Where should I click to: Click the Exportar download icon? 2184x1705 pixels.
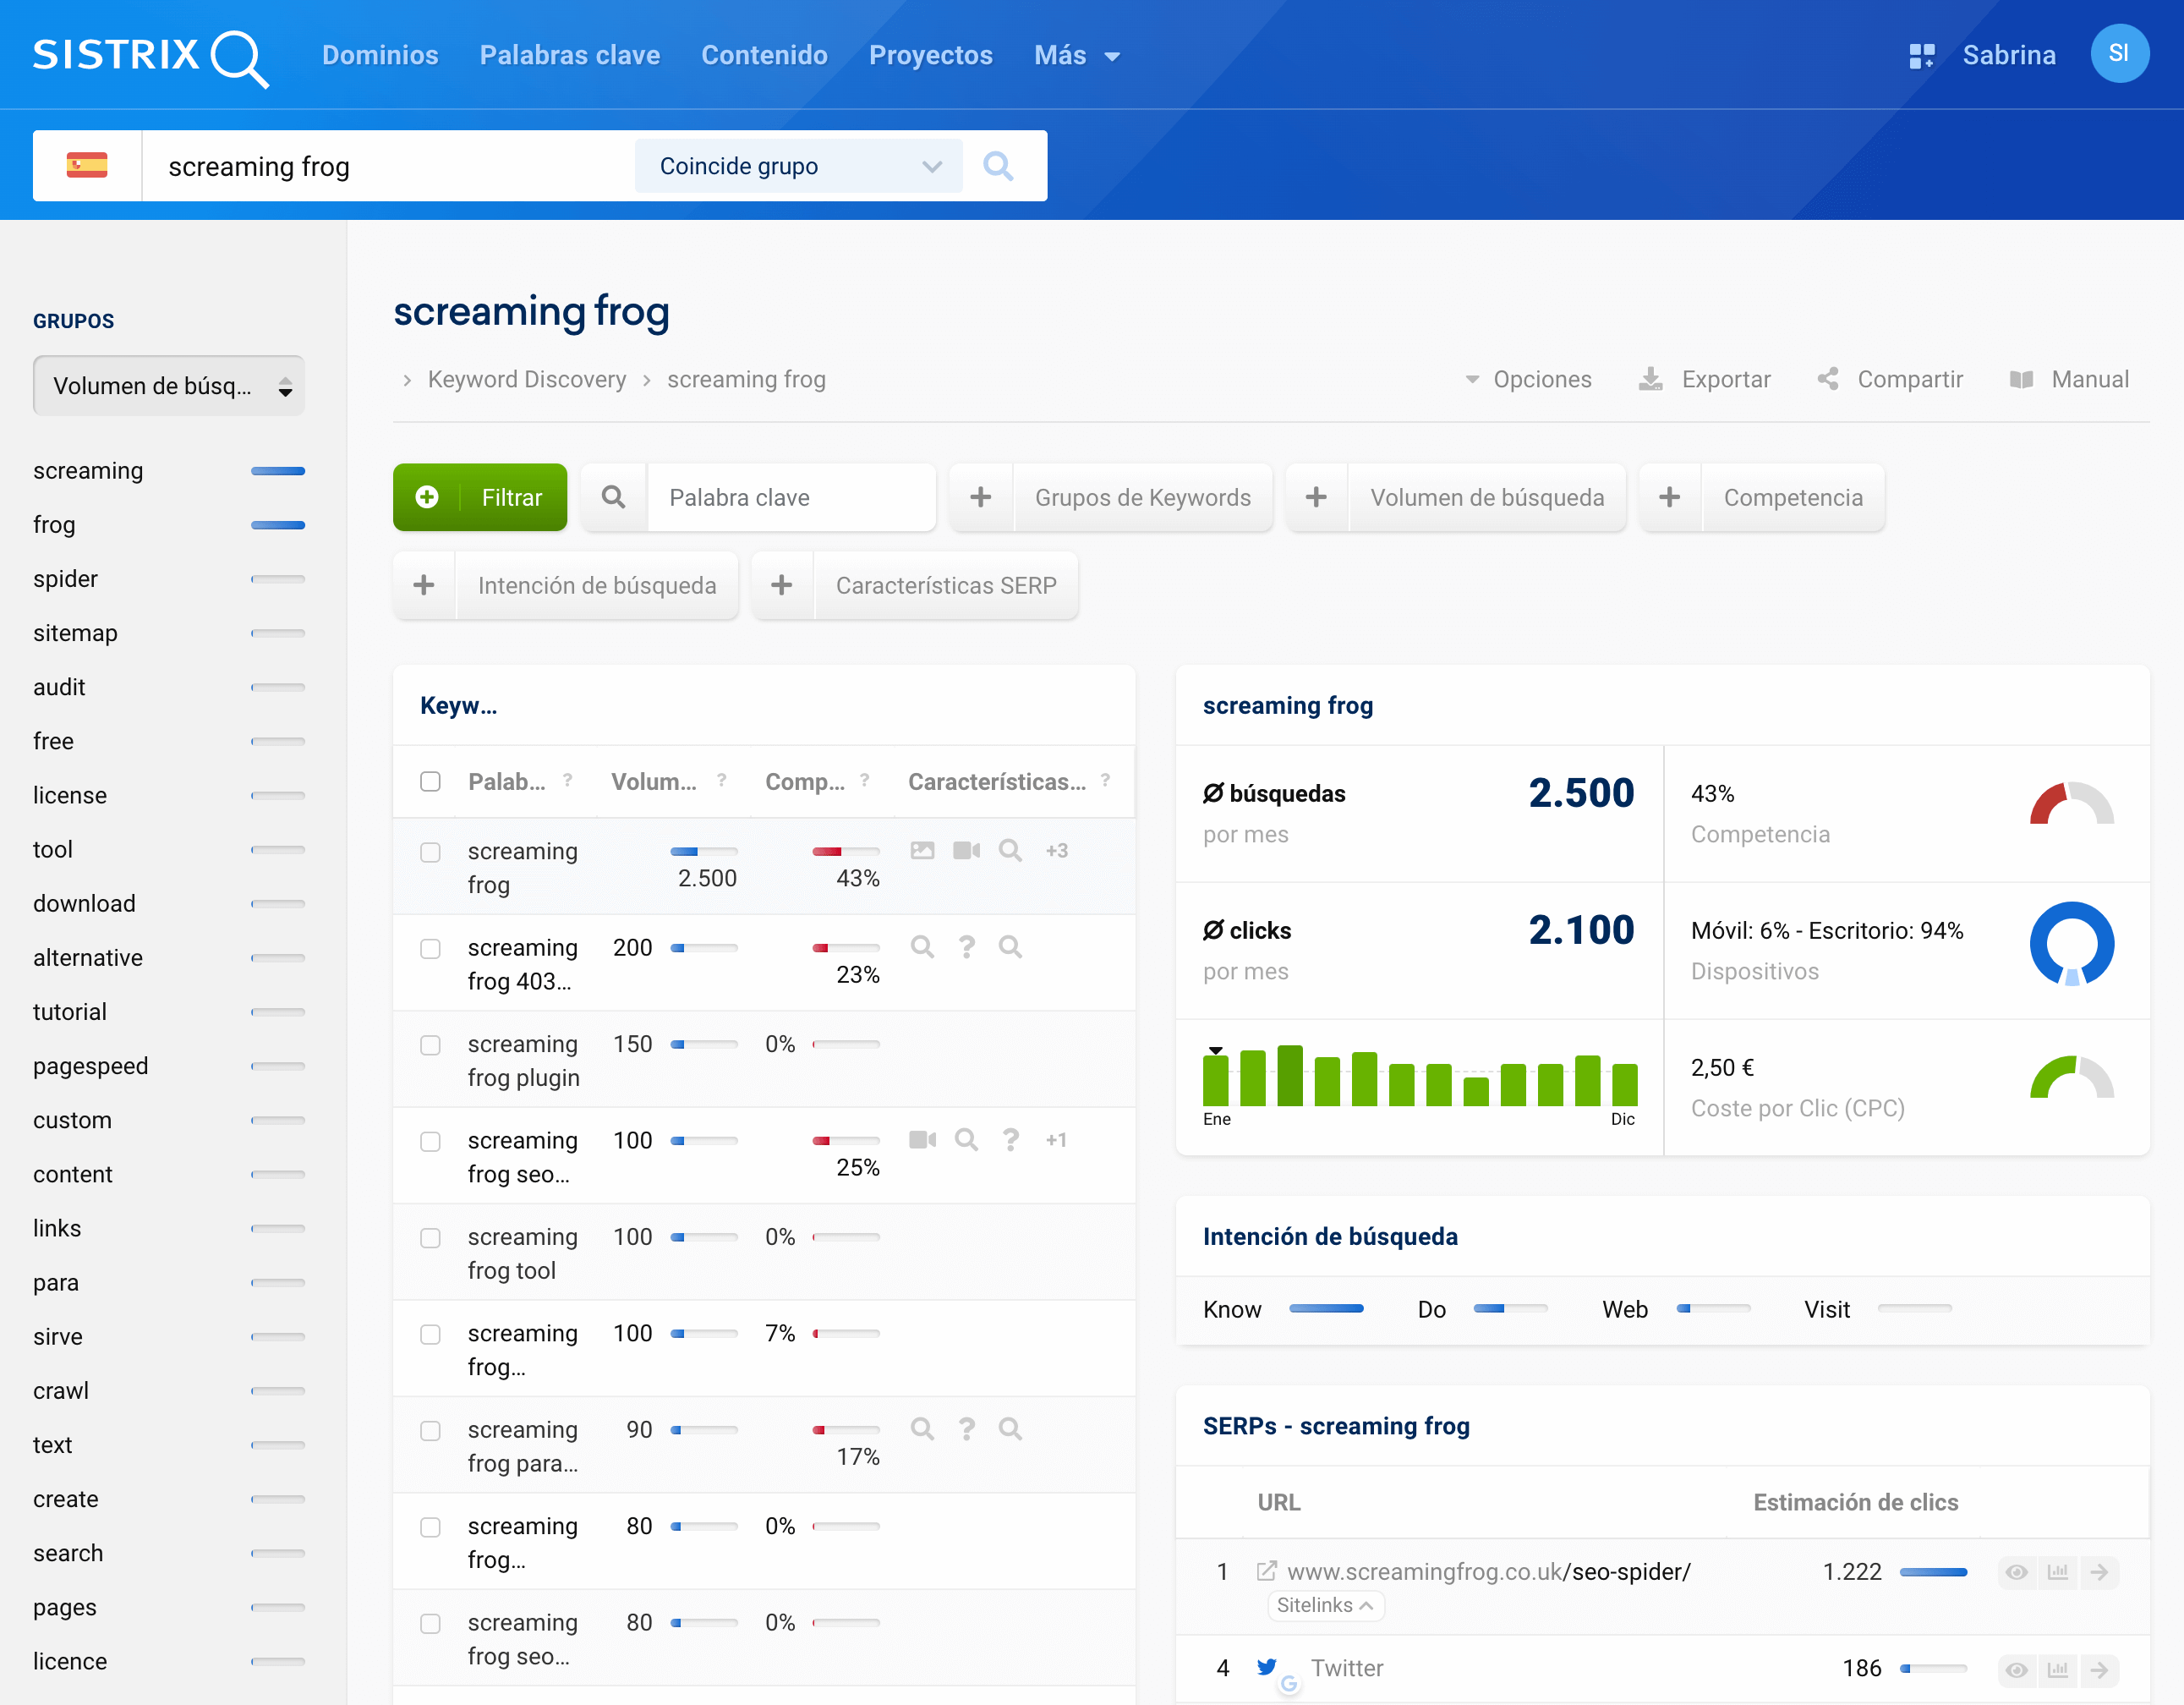click(x=1650, y=379)
